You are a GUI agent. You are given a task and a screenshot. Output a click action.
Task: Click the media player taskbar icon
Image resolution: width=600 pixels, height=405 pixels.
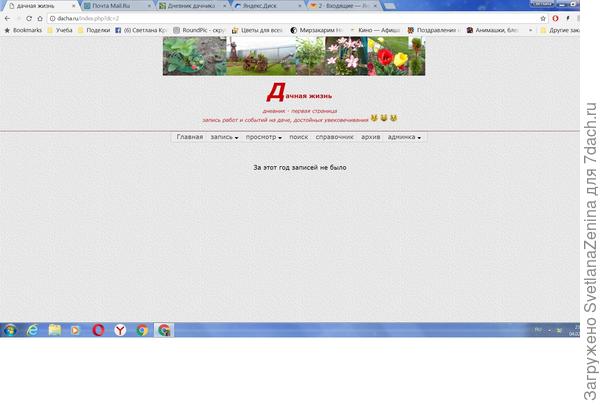pyautogui.click(x=76, y=329)
